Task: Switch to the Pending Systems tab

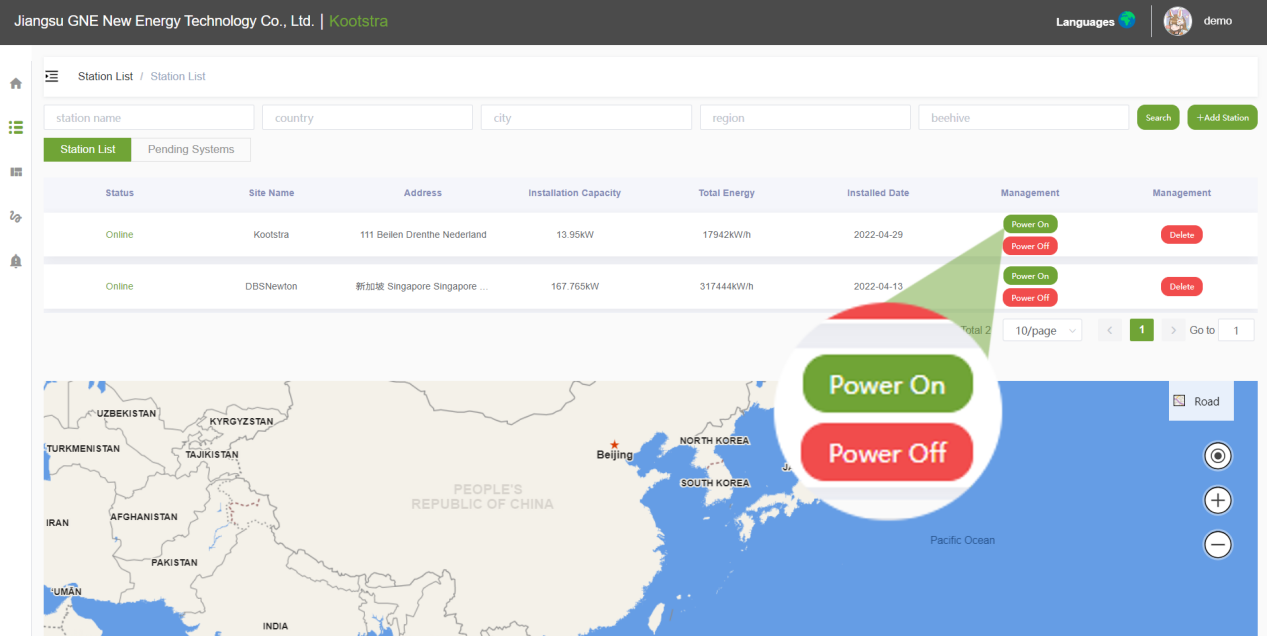Action: pos(191,150)
